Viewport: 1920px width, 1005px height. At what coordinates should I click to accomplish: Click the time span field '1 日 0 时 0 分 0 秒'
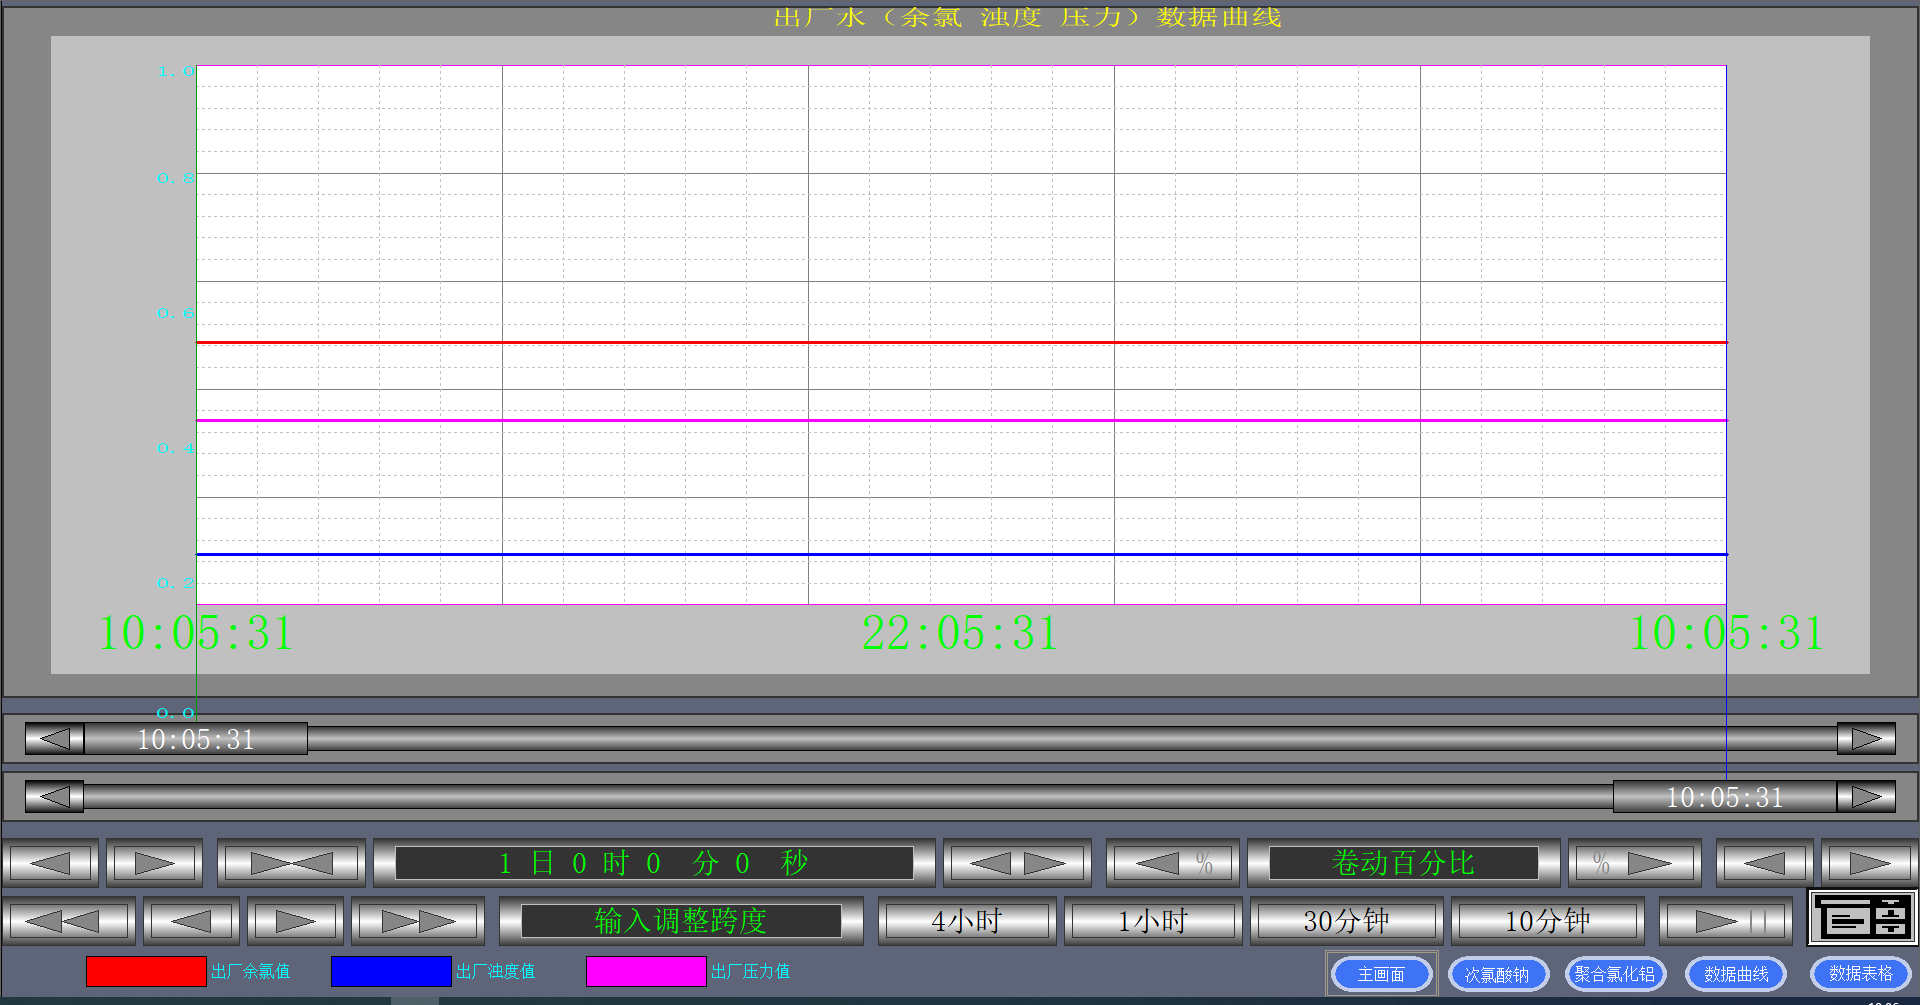pos(654,863)
